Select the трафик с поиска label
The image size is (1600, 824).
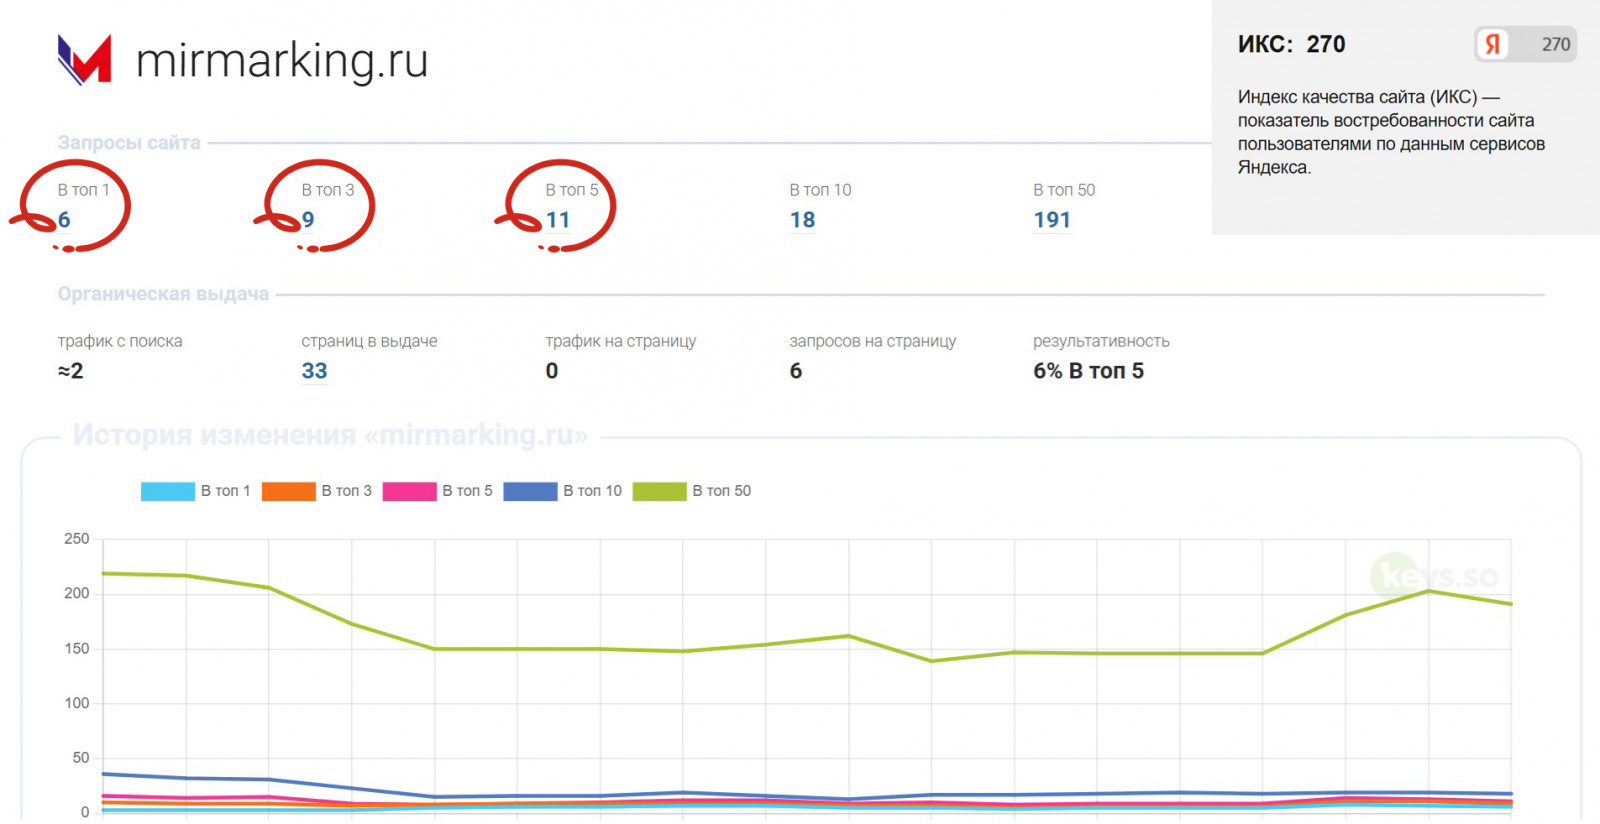click(x=120, y=341)
